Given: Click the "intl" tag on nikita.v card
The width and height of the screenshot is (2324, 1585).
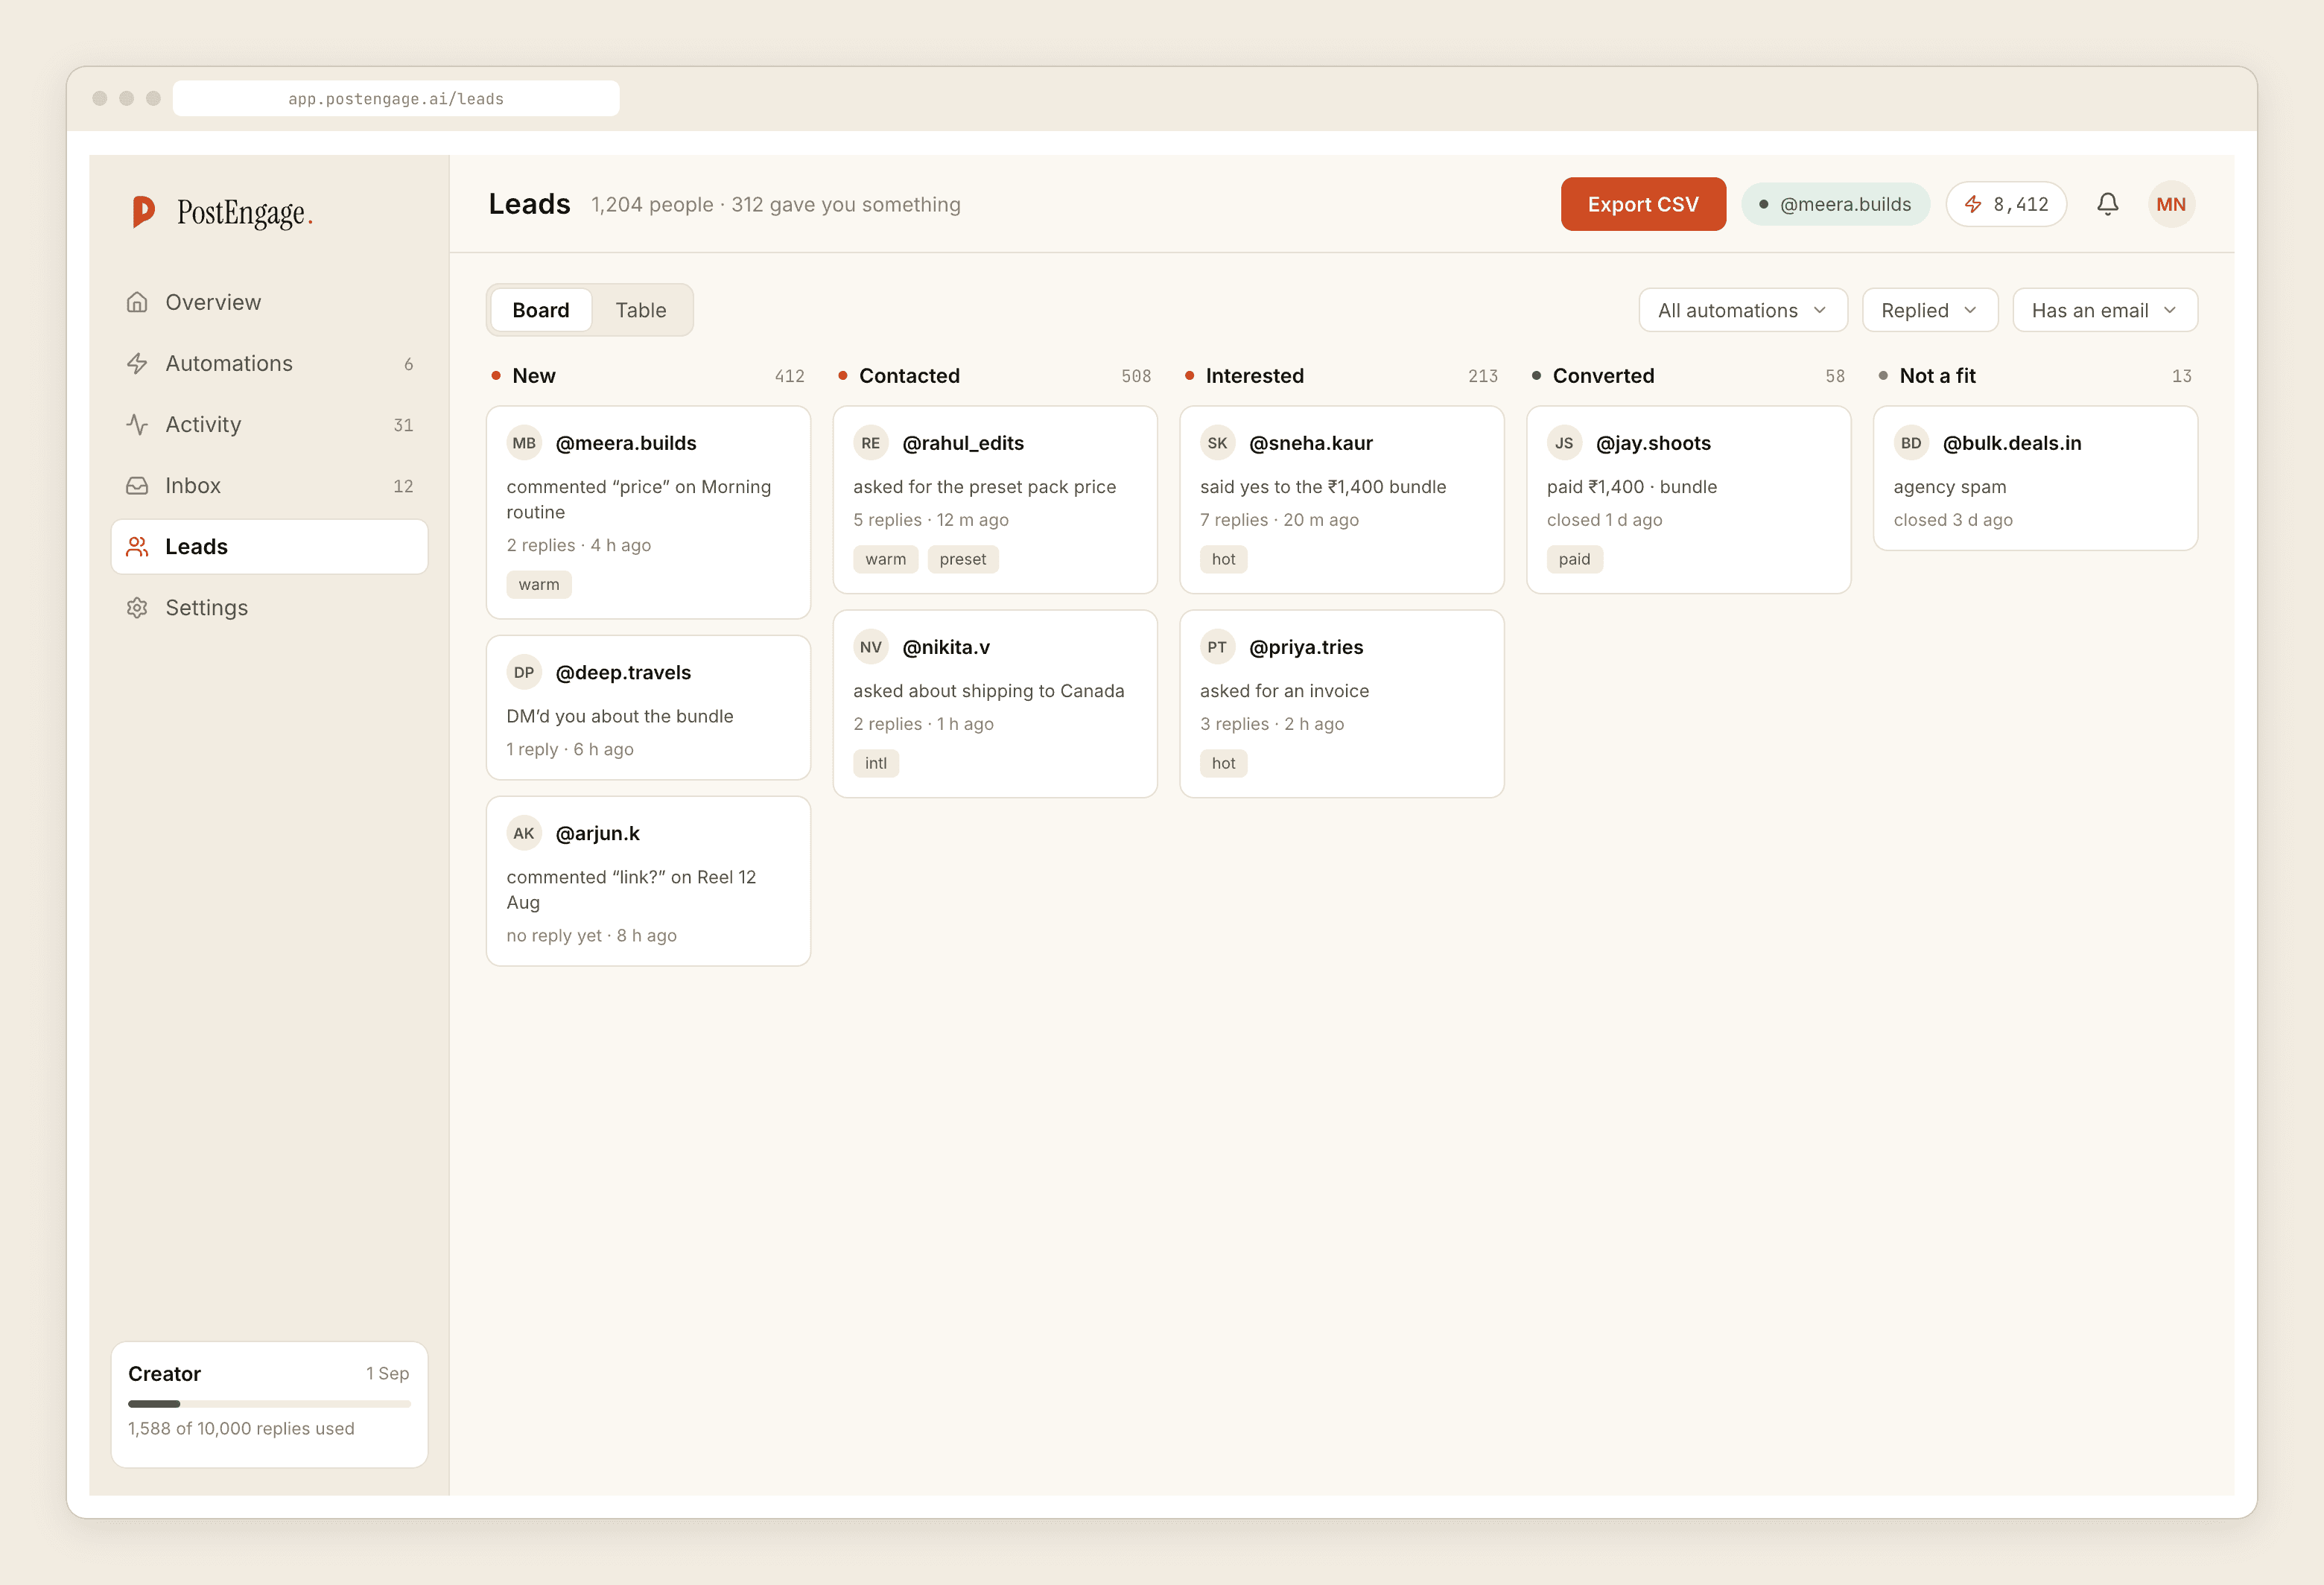Looking at the screenshot, I should pyautogui.click(x=876, y=763).
